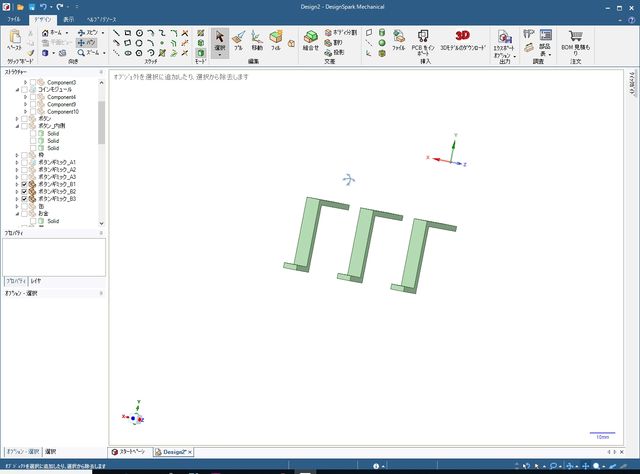This screenshot has height=474, width=640.
Task: Check visibility box for ボタンギミック_A1
Action: [x=24, y=162]
